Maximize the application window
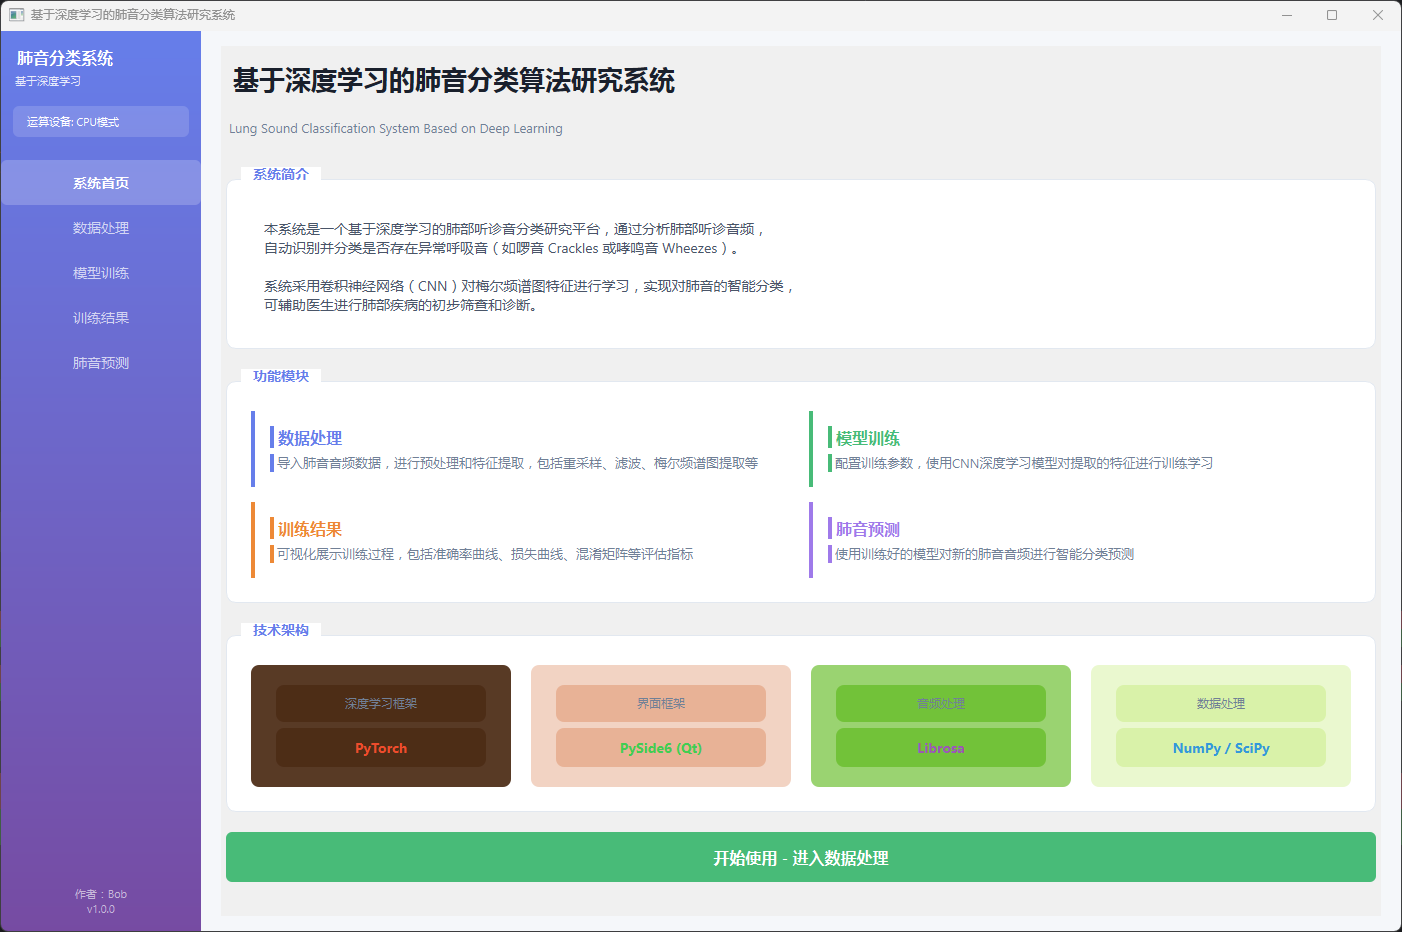Image resolution: width=1402 pixels, height=932 pixels. (1332, 15)
